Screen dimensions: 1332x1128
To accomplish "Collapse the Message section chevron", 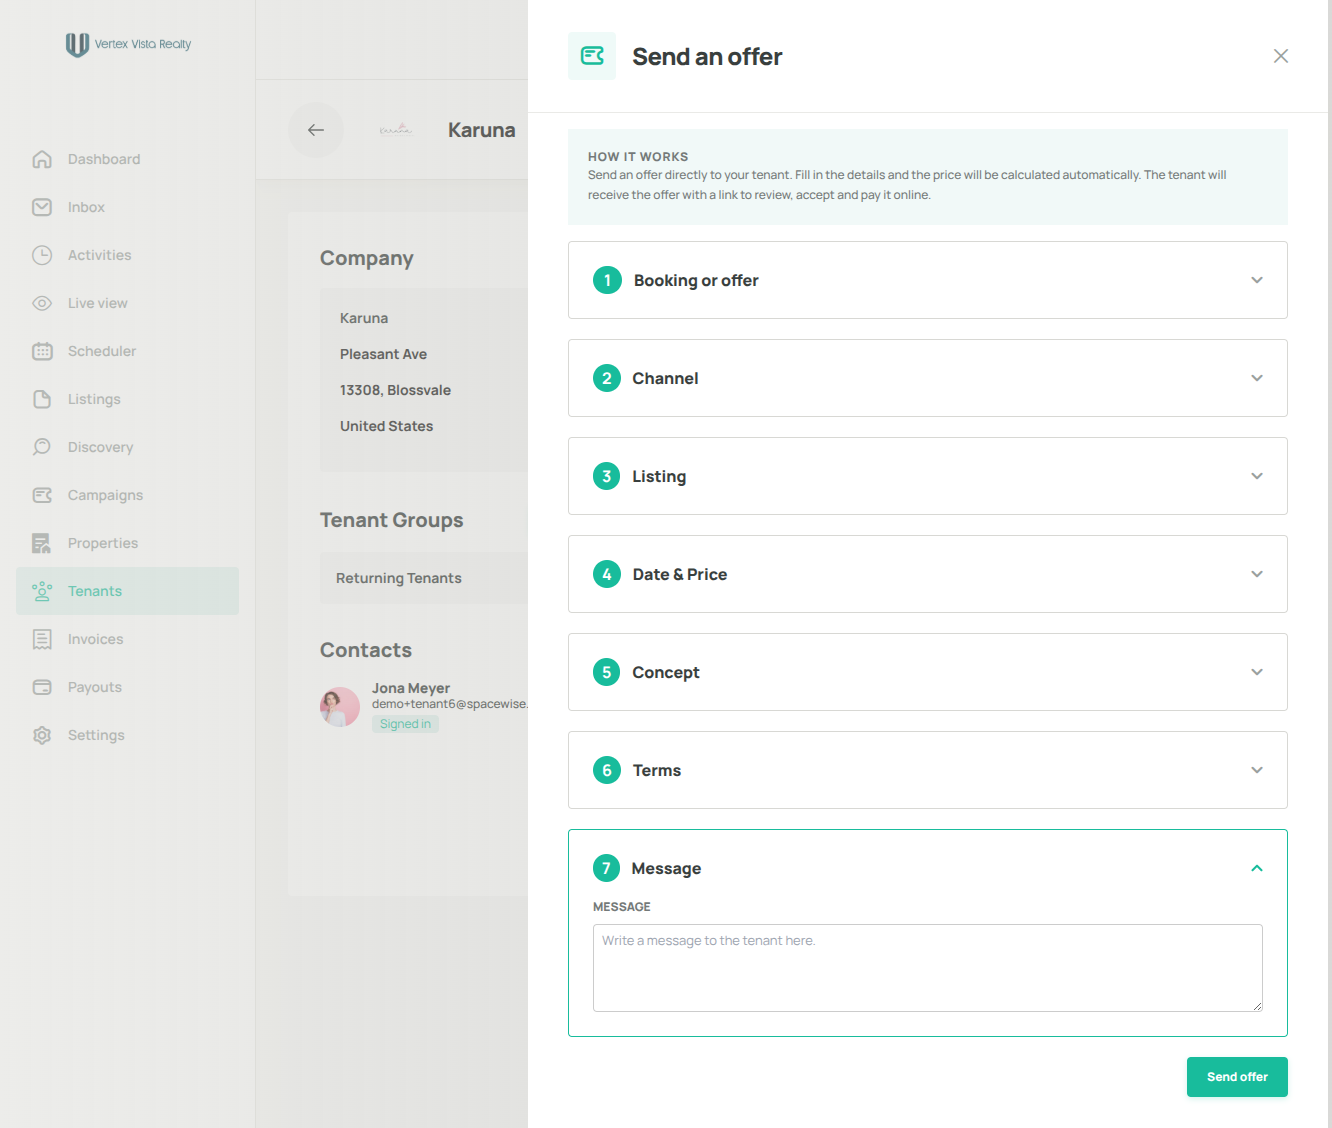I will pyautogui.click(x=1257, y=868).
